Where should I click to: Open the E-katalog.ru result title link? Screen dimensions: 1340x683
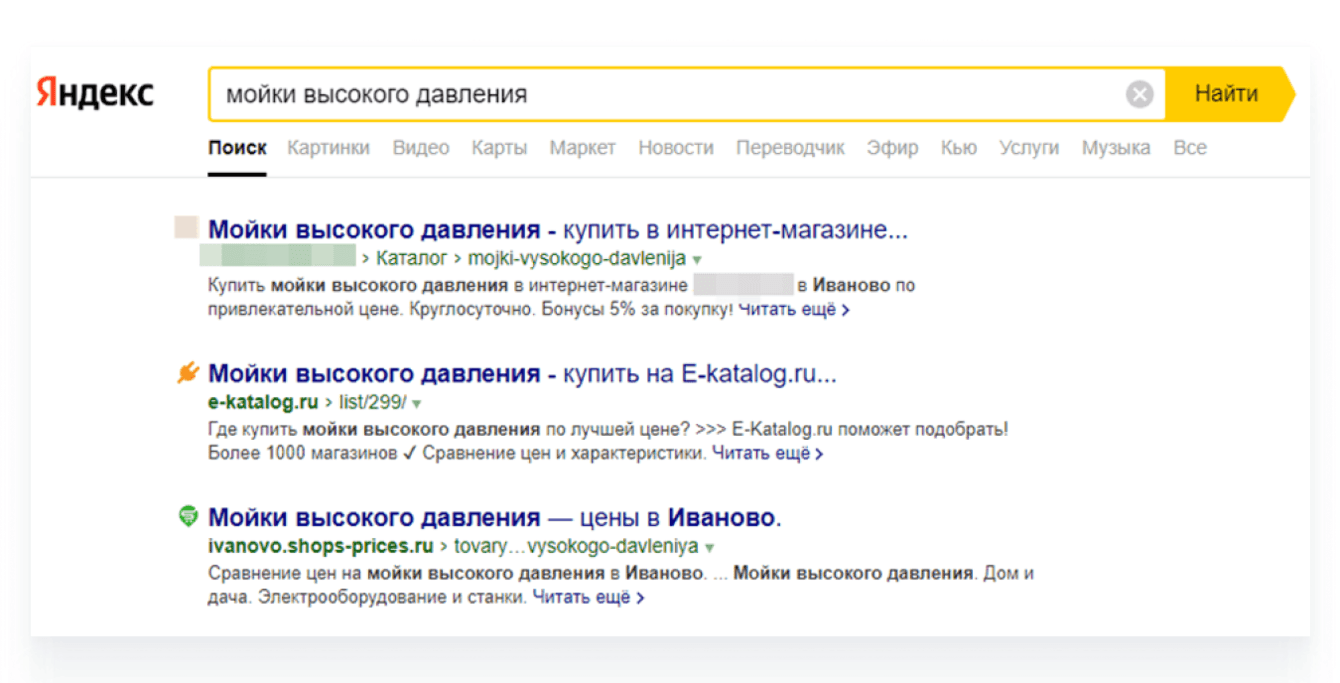coord(521,374)
